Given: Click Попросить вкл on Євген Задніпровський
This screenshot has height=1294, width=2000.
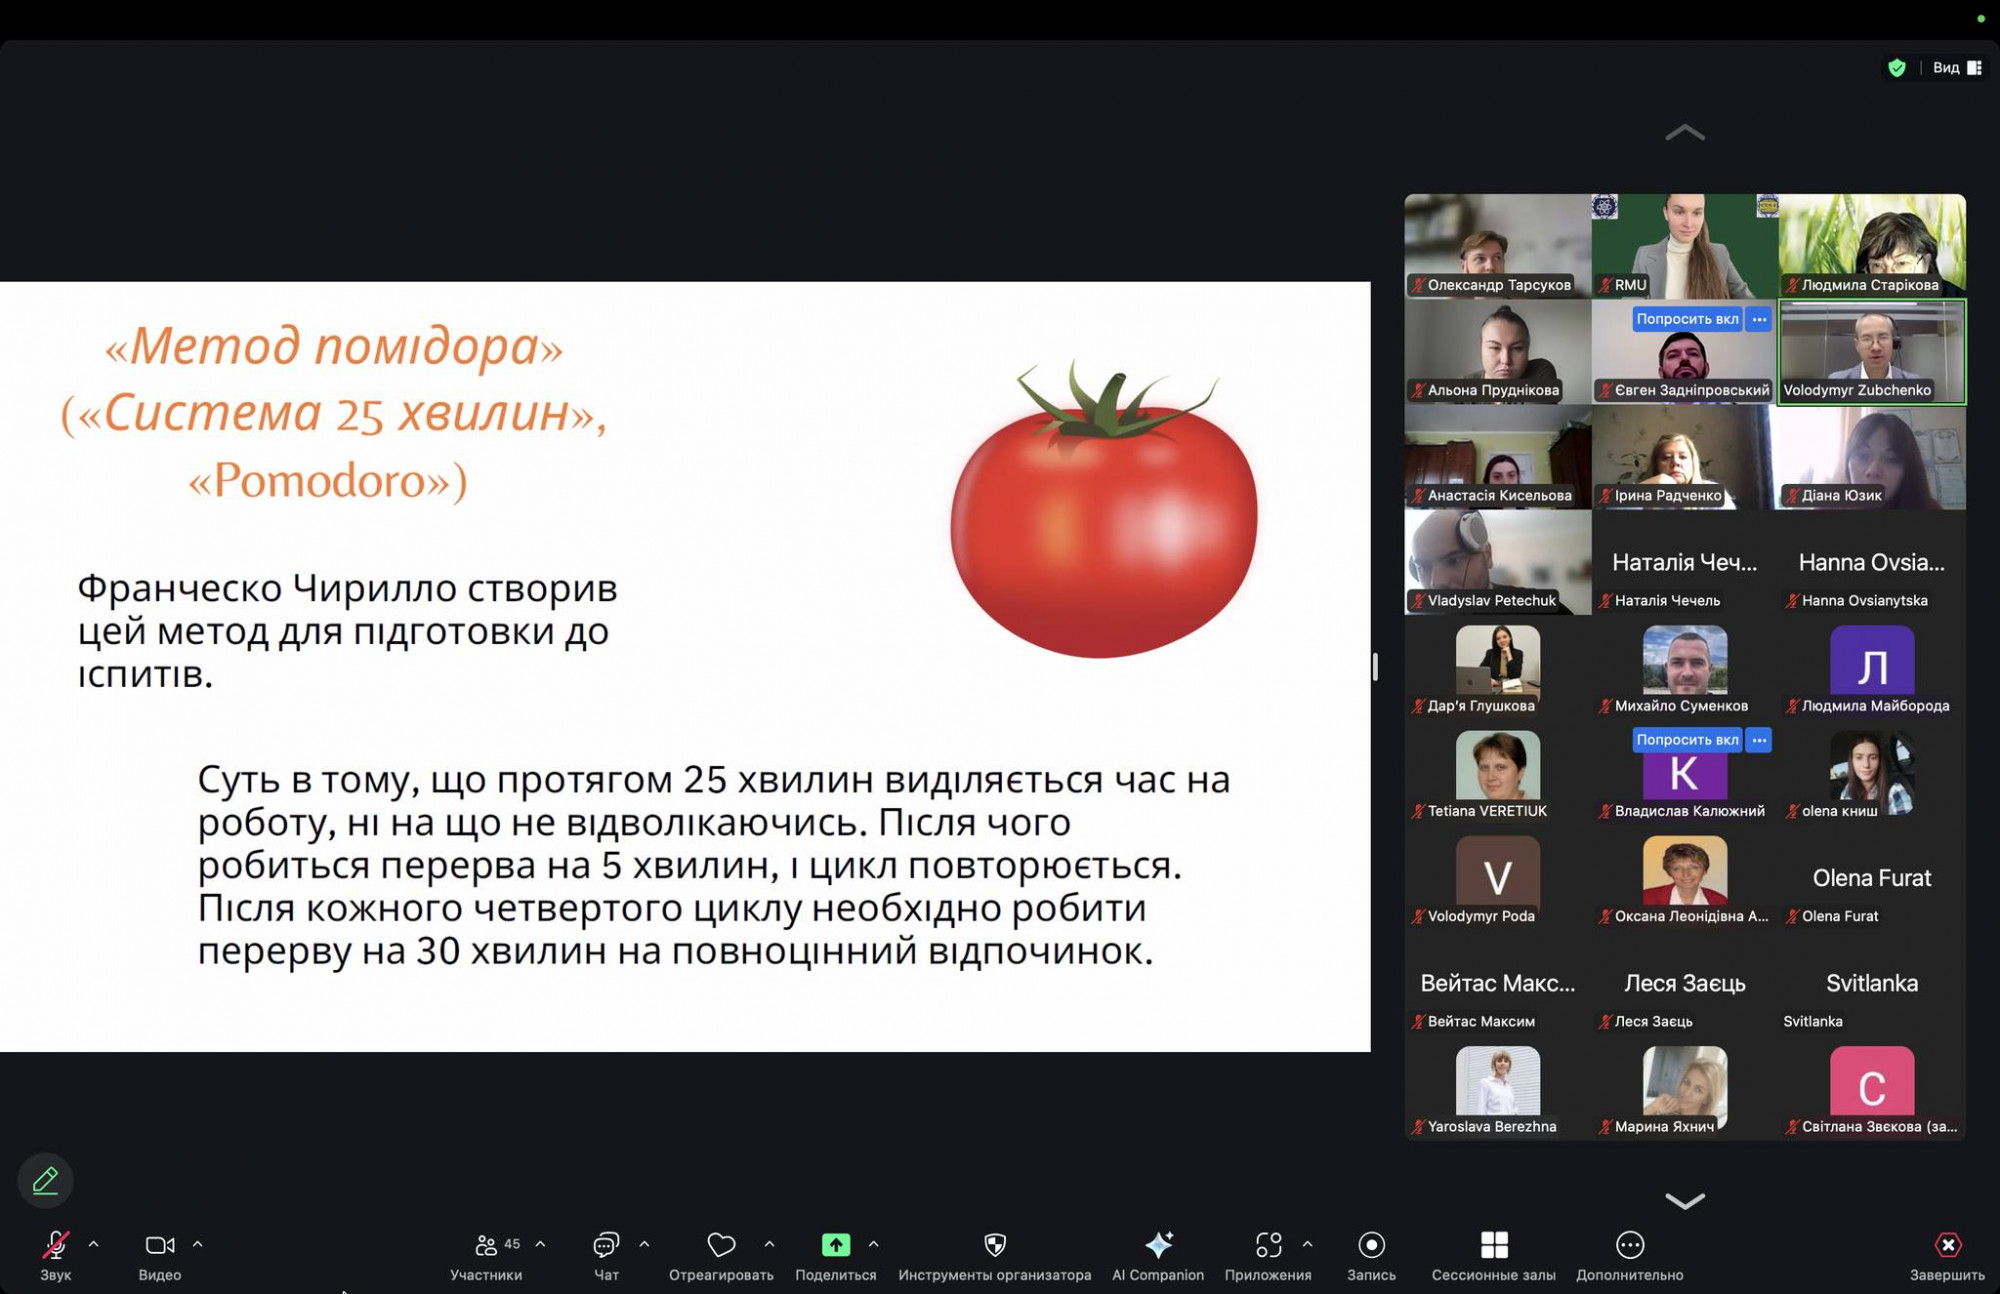Looking at the screenshot, I should (x=1686, y=319).
